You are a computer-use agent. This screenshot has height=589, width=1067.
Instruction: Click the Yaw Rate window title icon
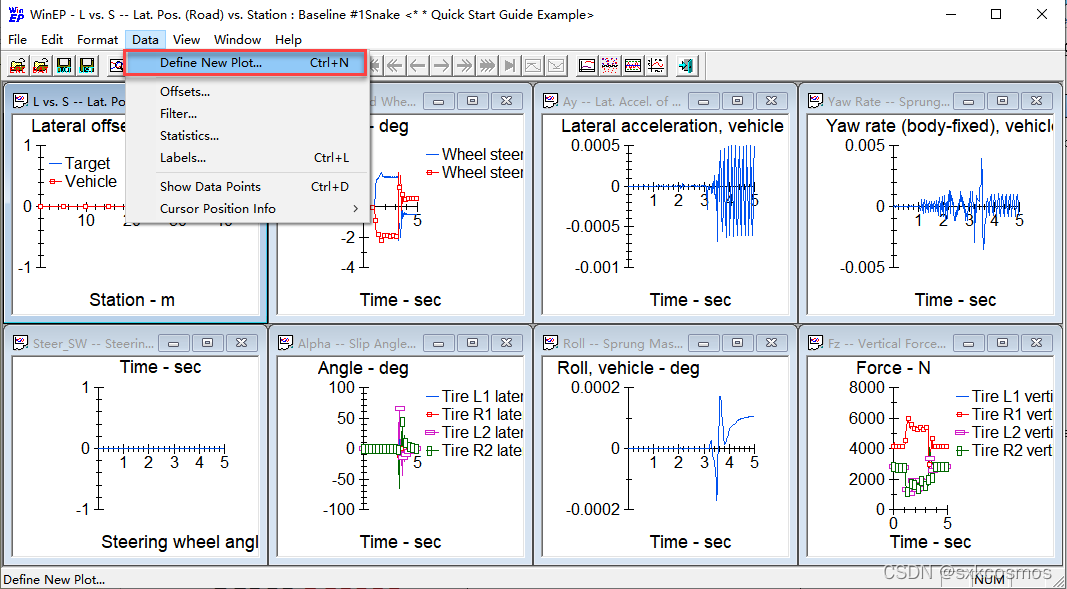pos(815,101)
